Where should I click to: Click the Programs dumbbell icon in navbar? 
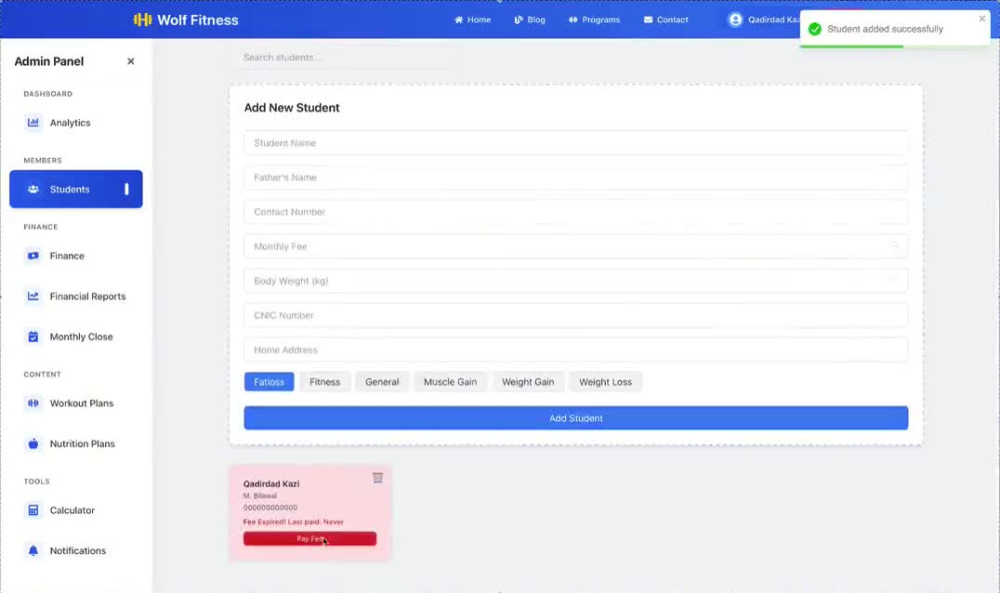point(573,20)
